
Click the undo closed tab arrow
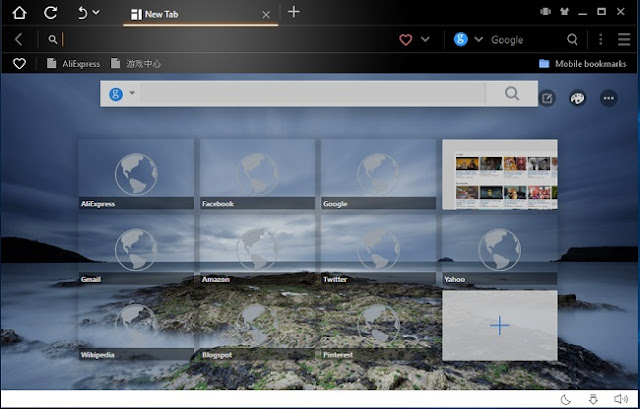(x=82, y=13)
